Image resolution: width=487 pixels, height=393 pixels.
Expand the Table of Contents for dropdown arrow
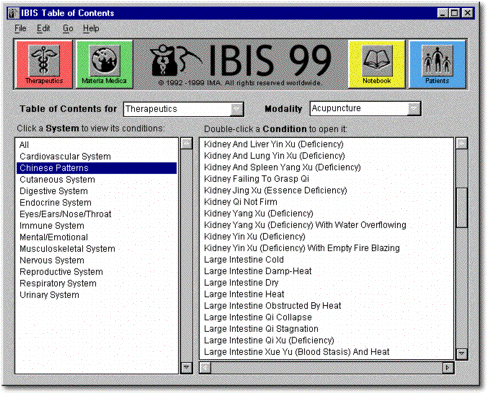coord(237,109)
